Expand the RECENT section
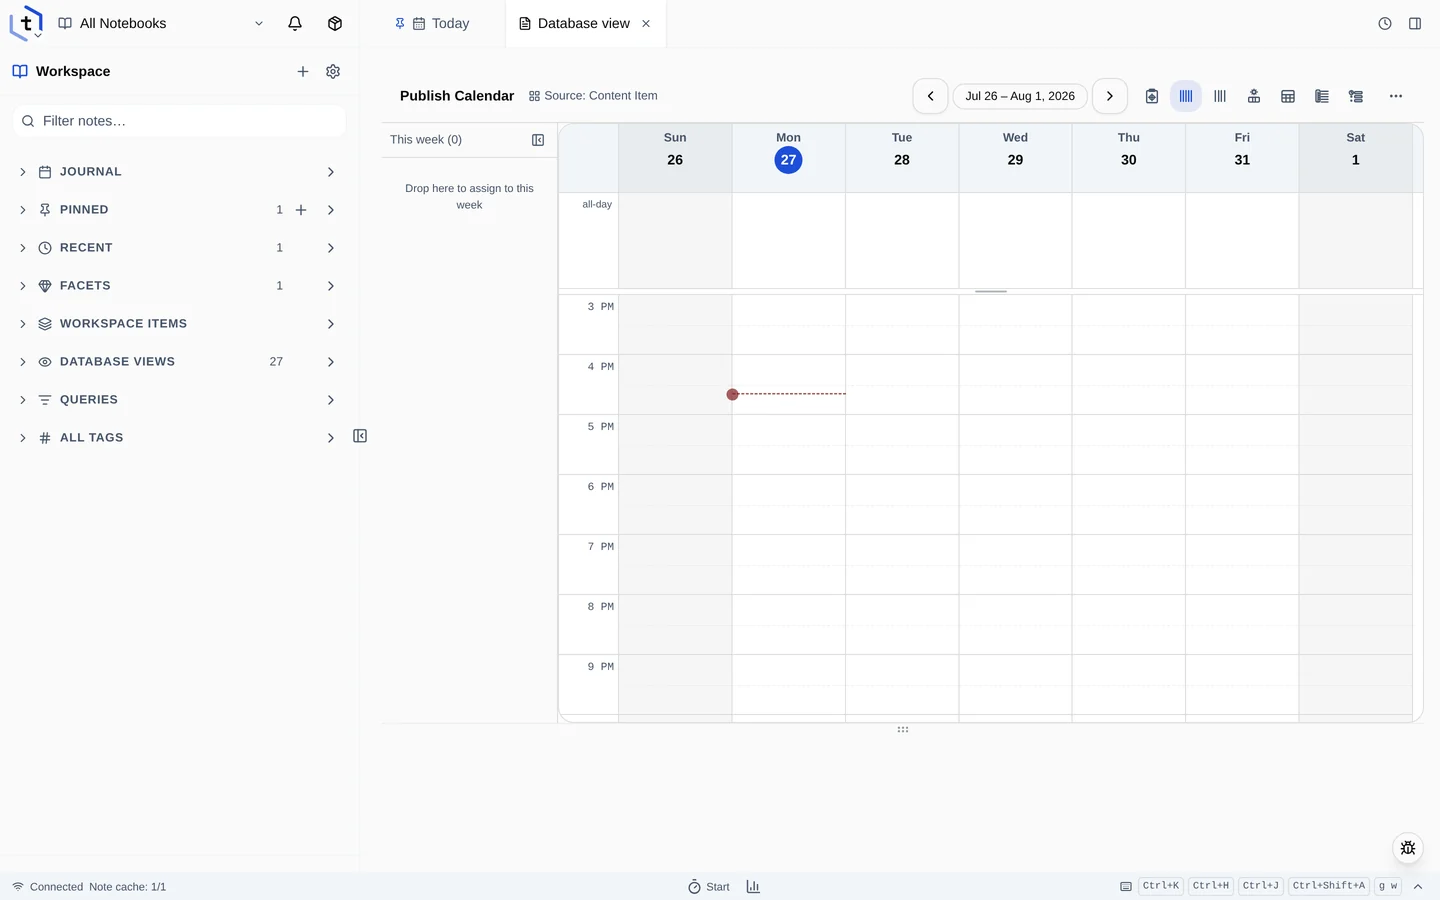 pos(23,248)
